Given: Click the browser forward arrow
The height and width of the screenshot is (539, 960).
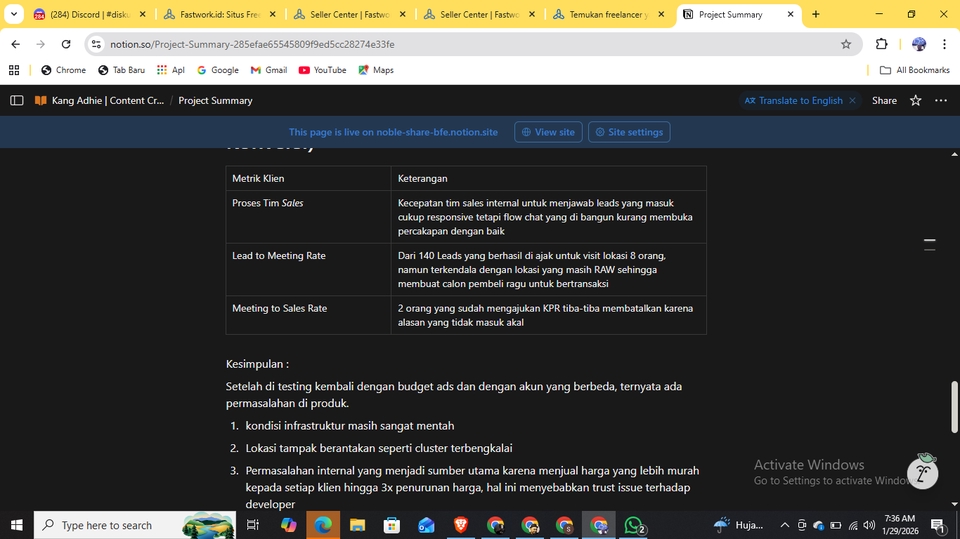Looking at the screenshot, I should coord(40,44).
